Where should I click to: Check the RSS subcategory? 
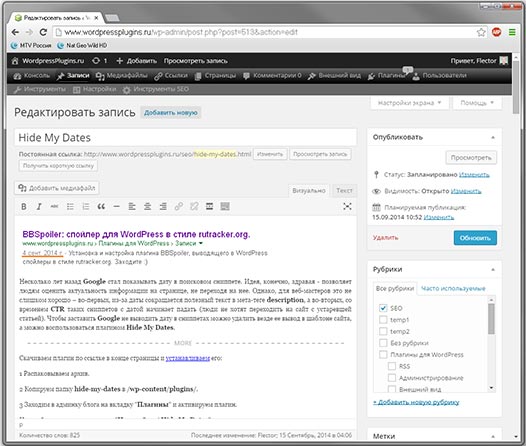(391, 366)
